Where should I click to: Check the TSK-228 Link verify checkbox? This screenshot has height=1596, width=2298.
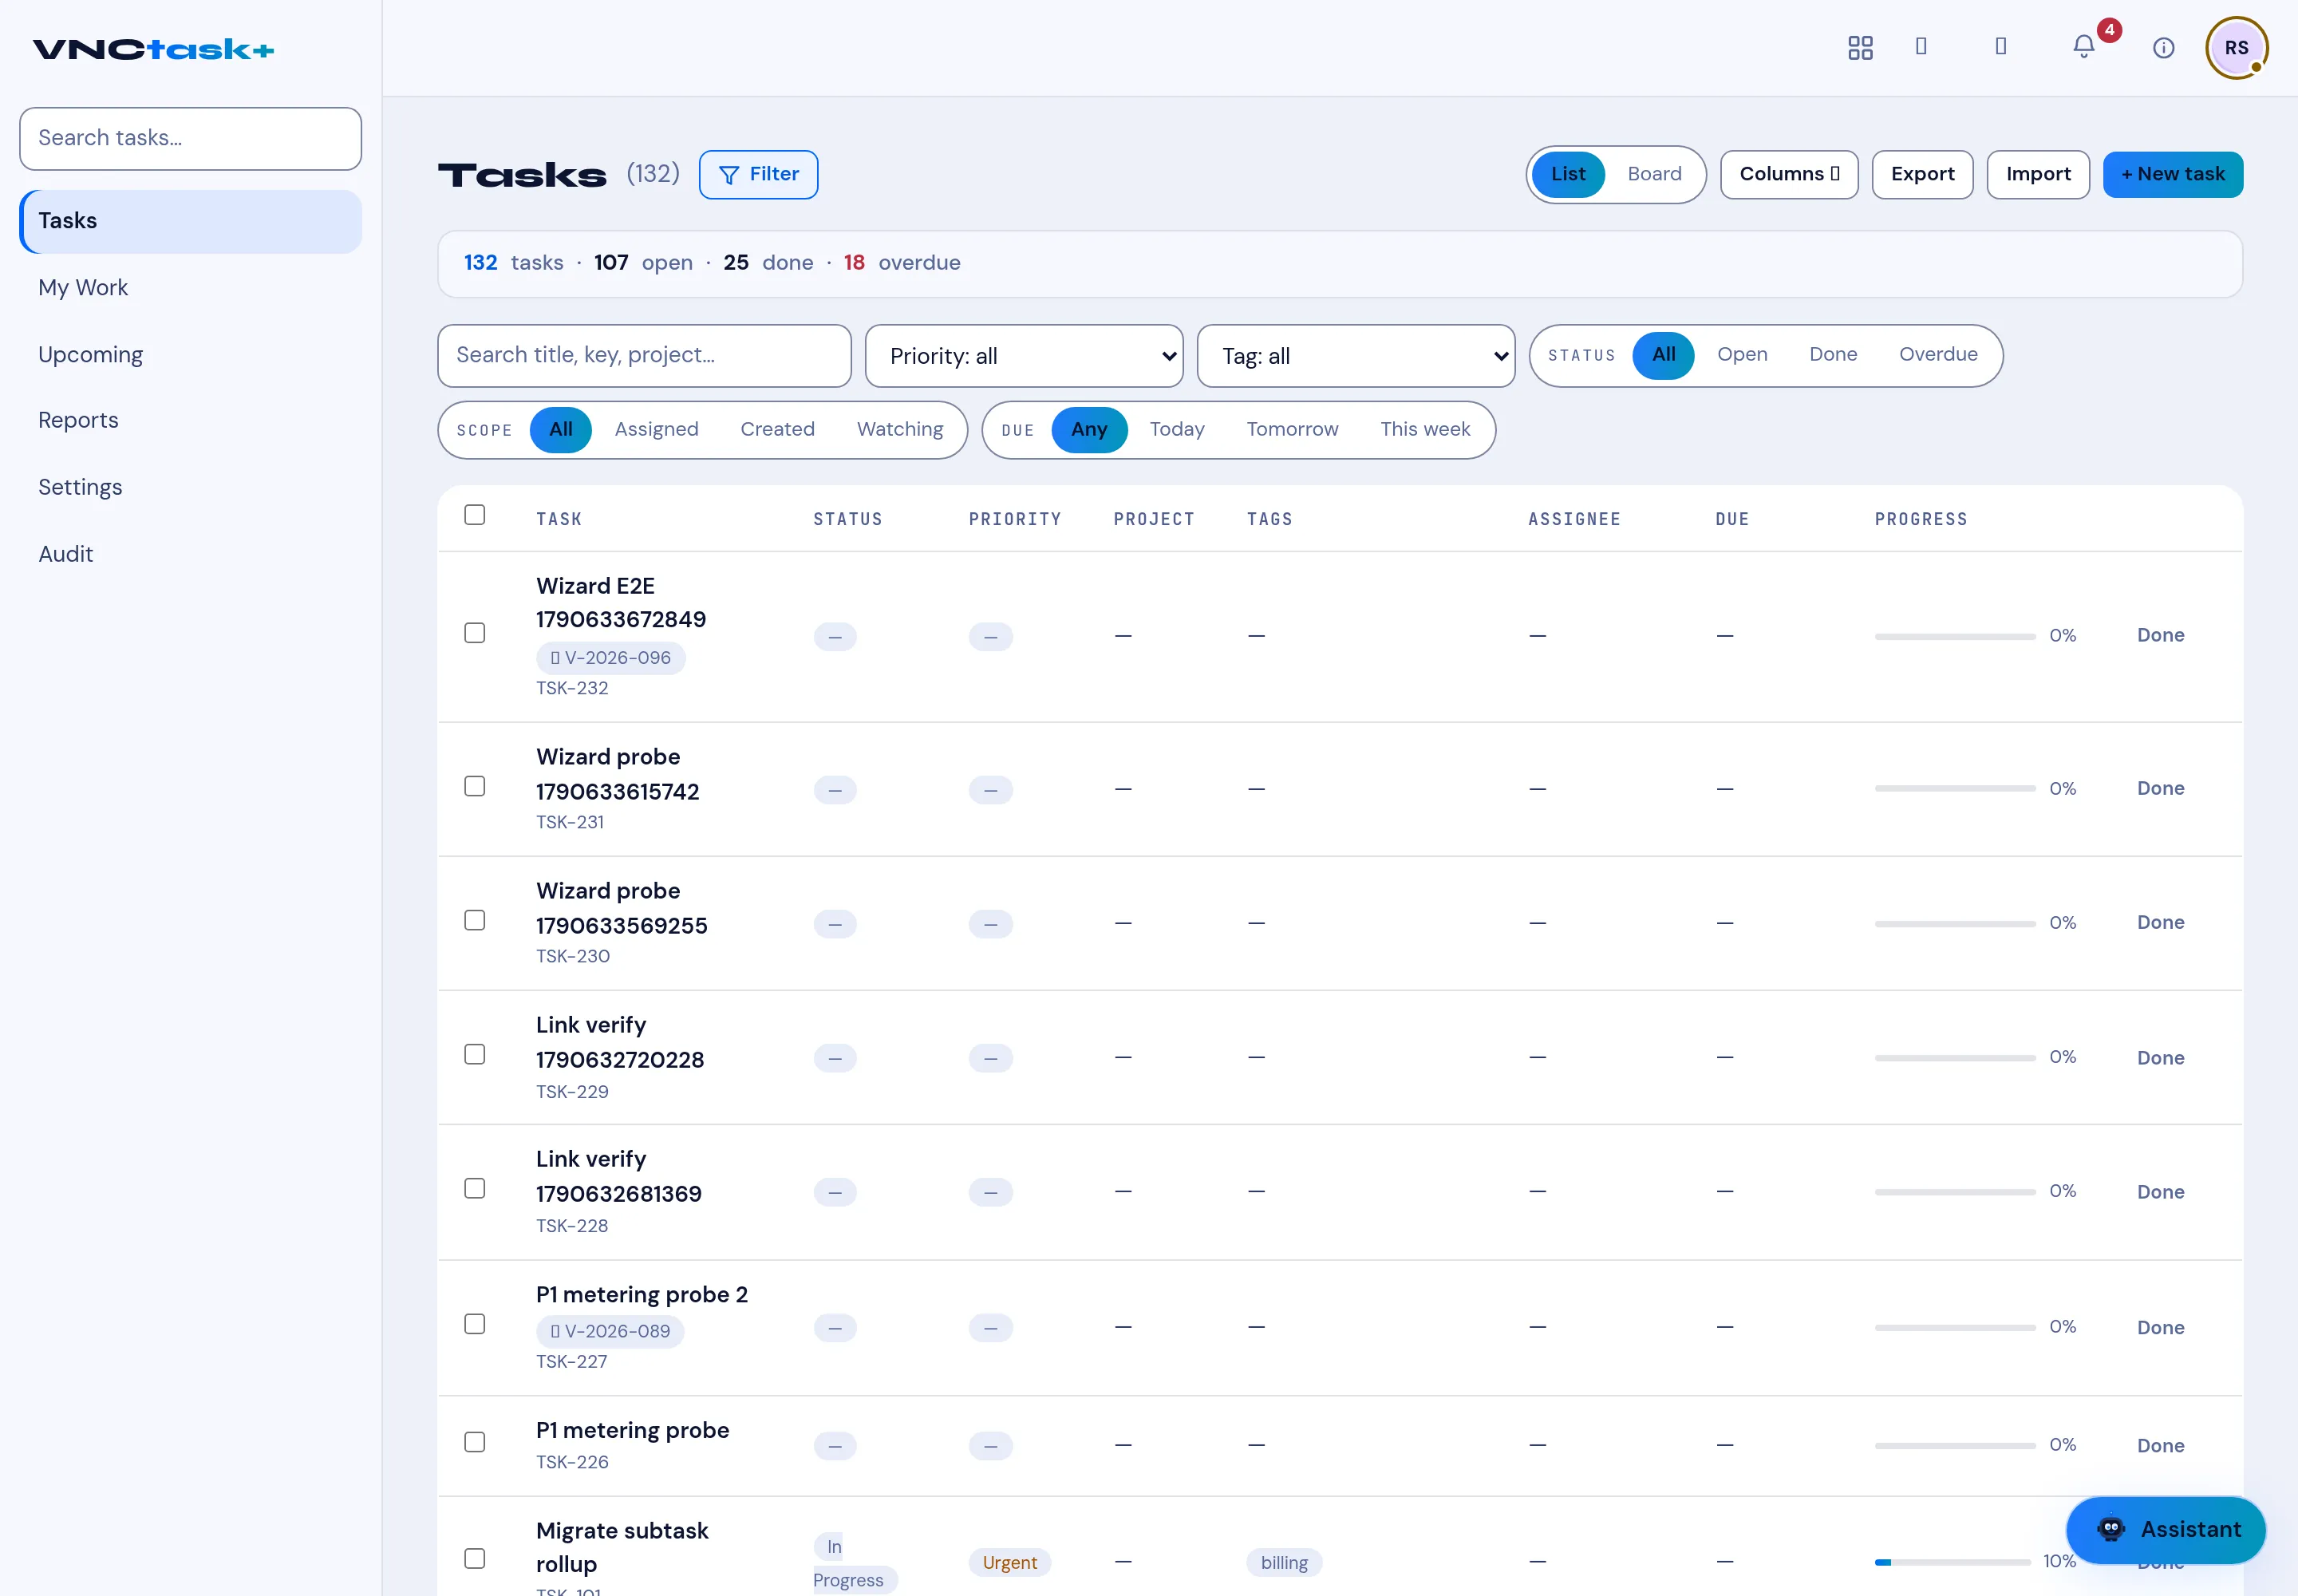click(x=475, y=1189)
